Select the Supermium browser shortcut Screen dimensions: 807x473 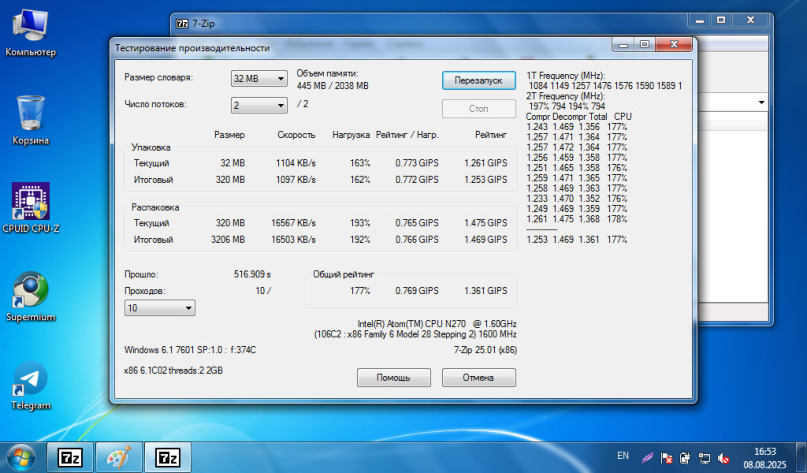point(30,292)
